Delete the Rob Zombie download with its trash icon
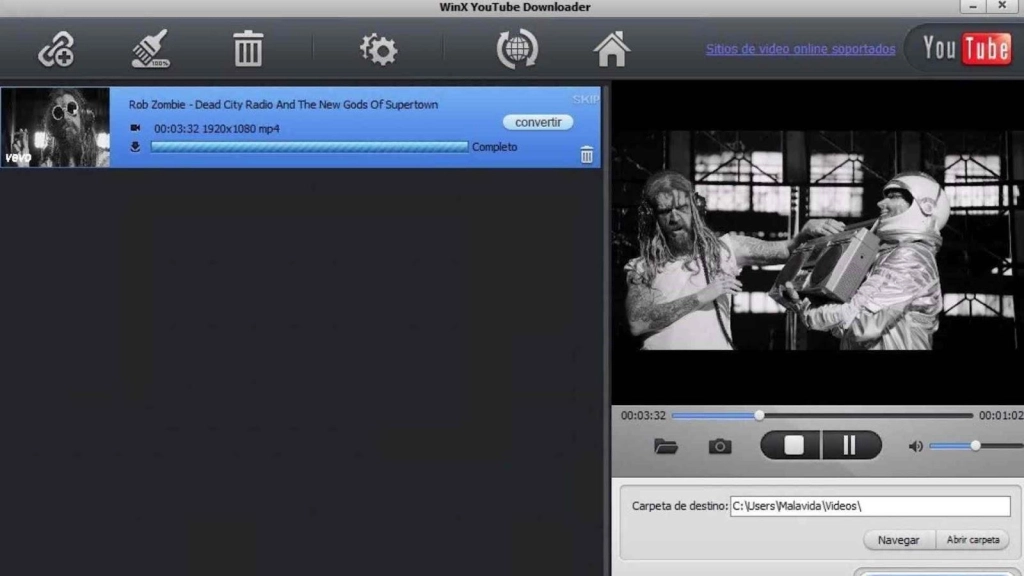The height and width of the screenshot is (576, 1024). (x=586, y=155)
